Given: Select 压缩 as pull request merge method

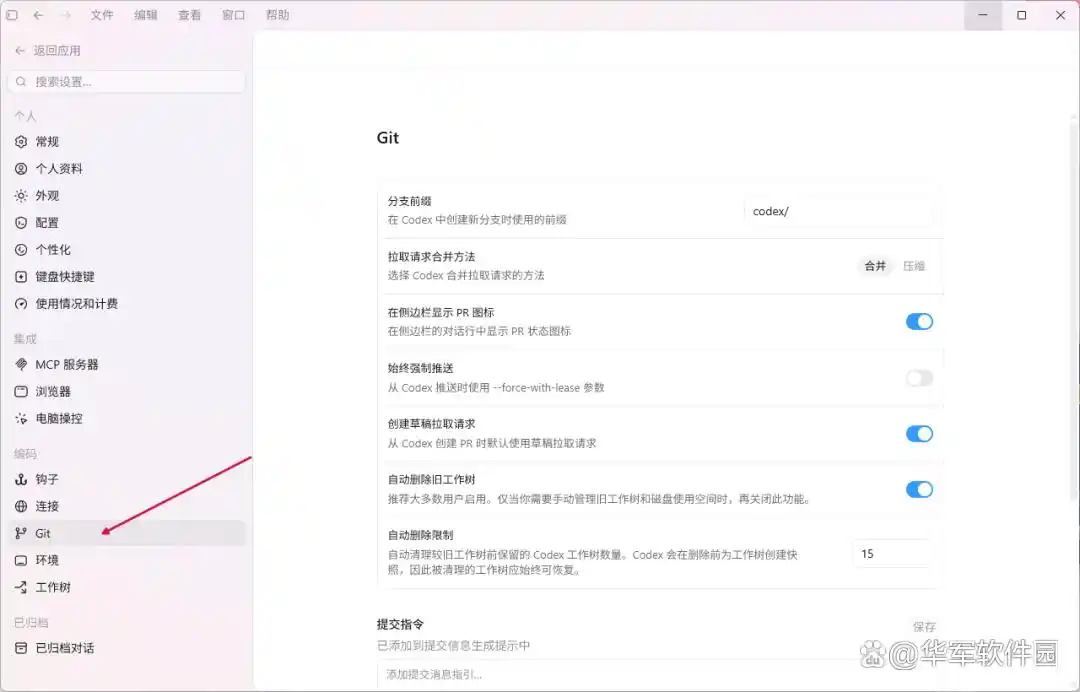Looking at the screenshot, I should tap(914, 266).
